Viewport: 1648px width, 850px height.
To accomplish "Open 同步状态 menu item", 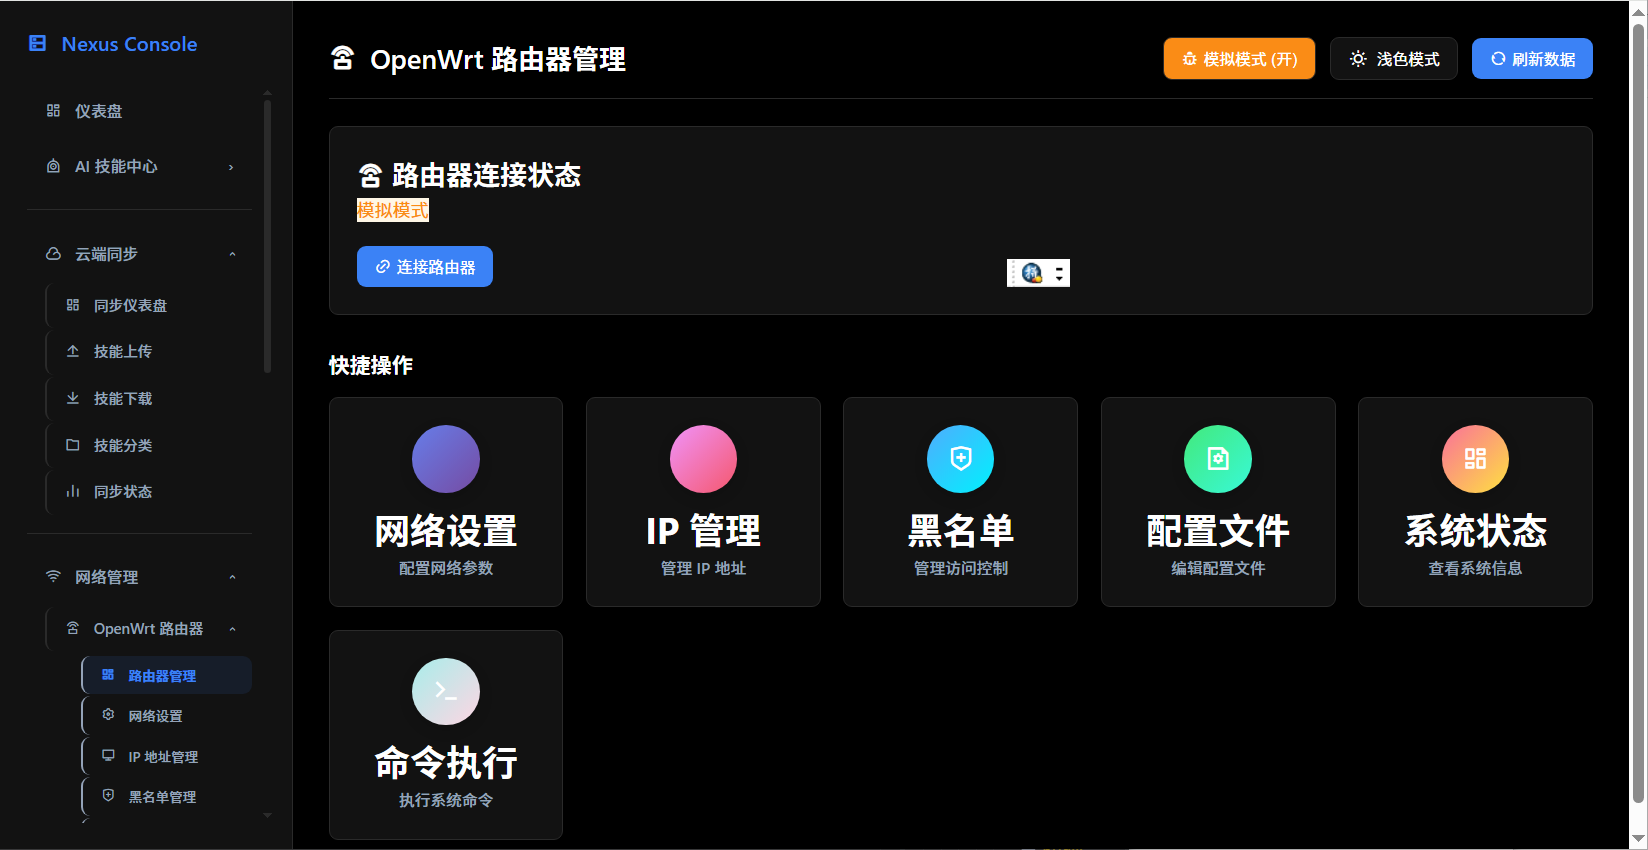I will pyautogui.click(x=150, y=491).
